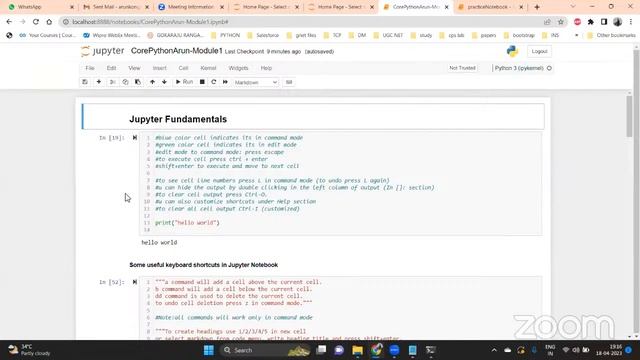Open the UGC NET bookmarks folder
The width and height of the screenshot is (640, 360).
(388, 36)
